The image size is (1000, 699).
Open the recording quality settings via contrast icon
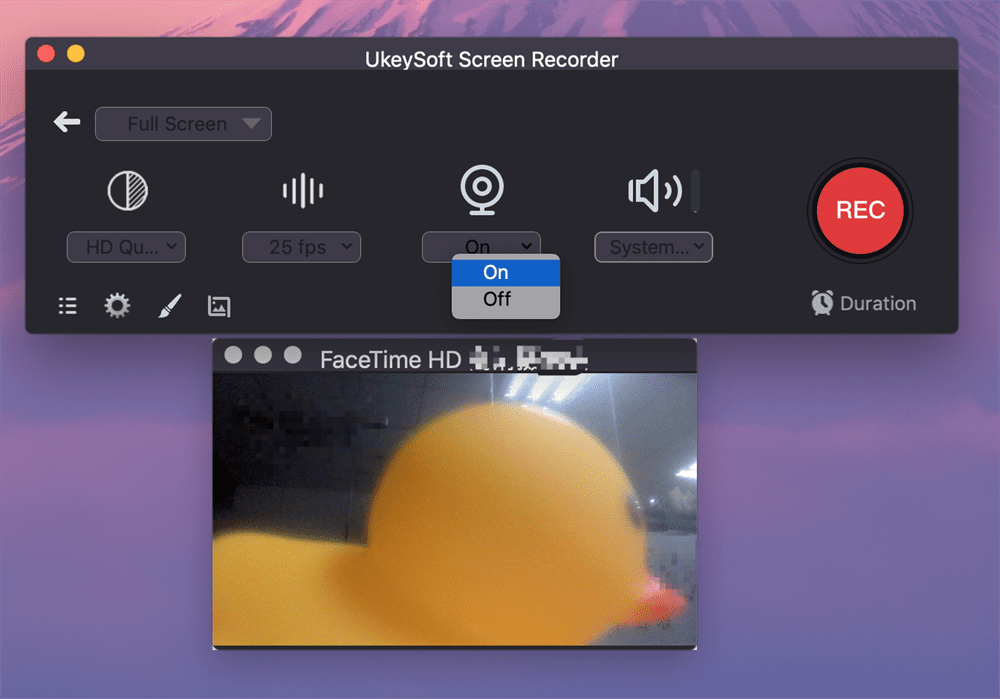[x=126, y=191]
